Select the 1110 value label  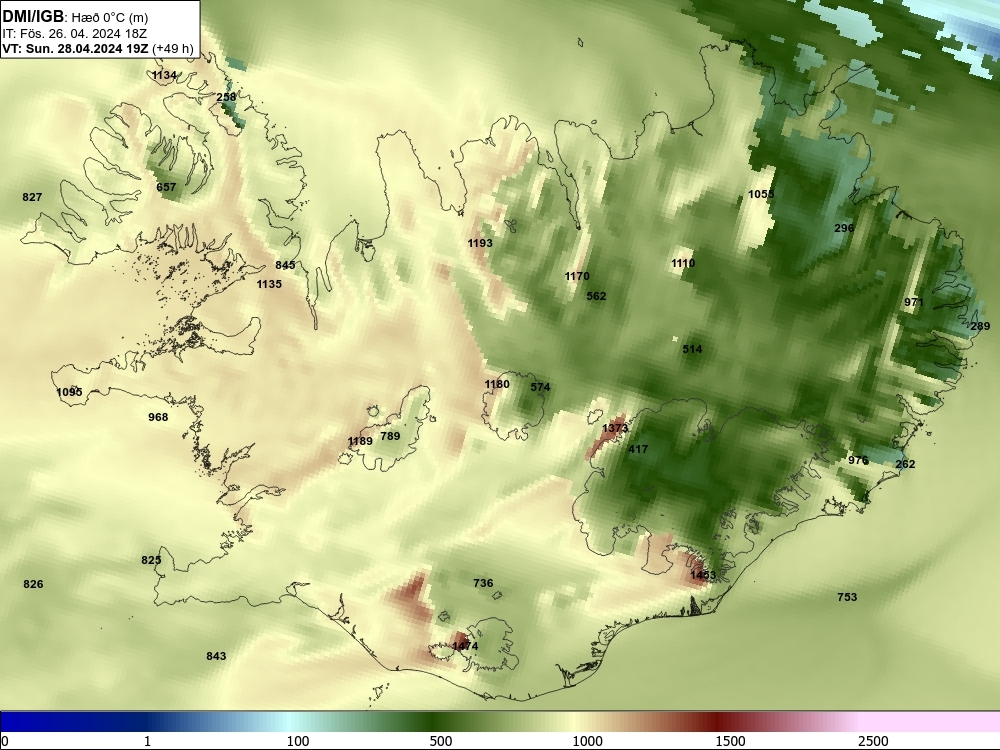[x=682, y=263]
